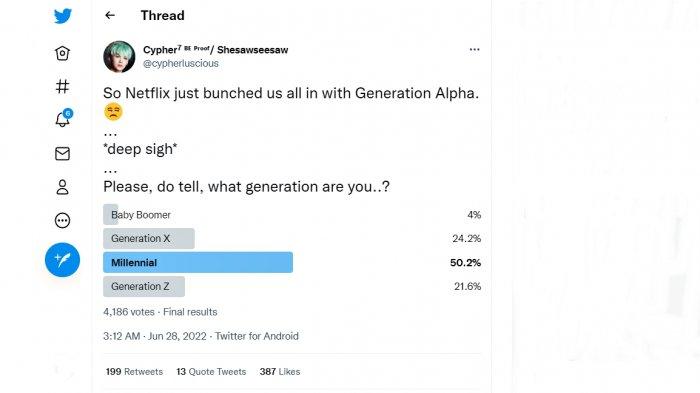Open the Explore hashtag icon
This screenshot has width=700, height=393.
62,86
